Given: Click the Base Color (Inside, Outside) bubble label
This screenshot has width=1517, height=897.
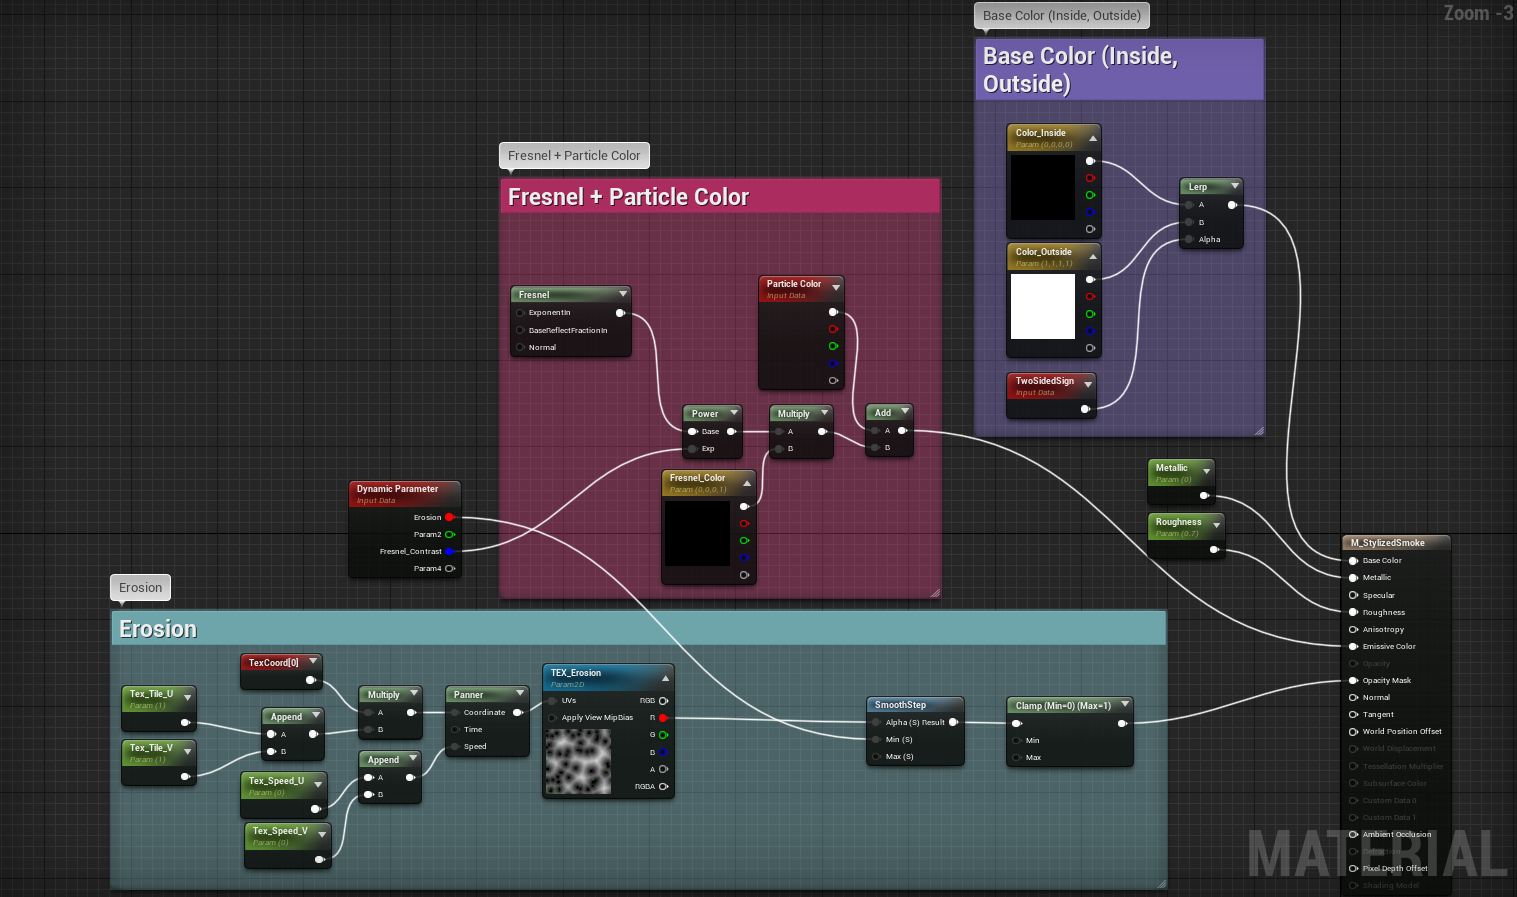Looking at the screenshot, I should click(x=1062, y=16).
